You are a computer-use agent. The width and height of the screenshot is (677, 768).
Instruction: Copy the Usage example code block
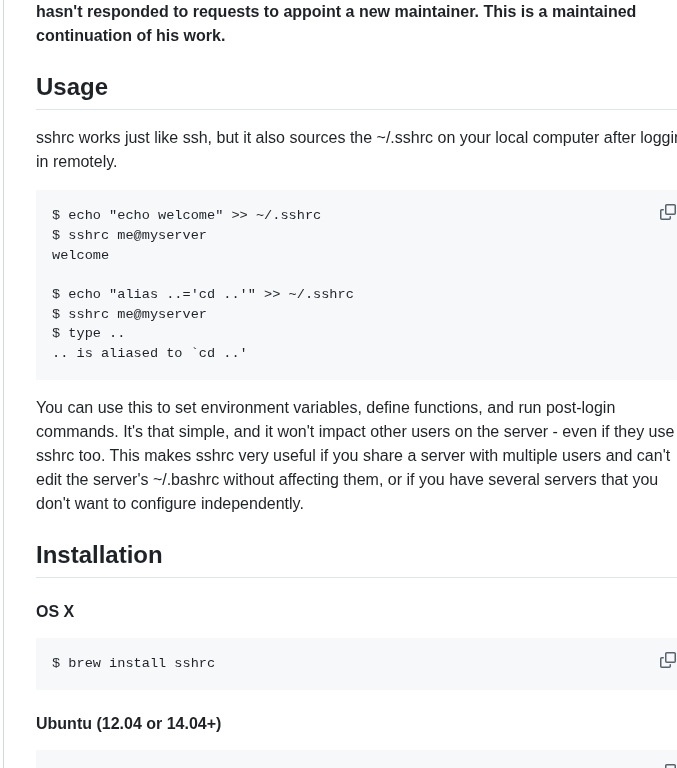click(x=668, y=212)
